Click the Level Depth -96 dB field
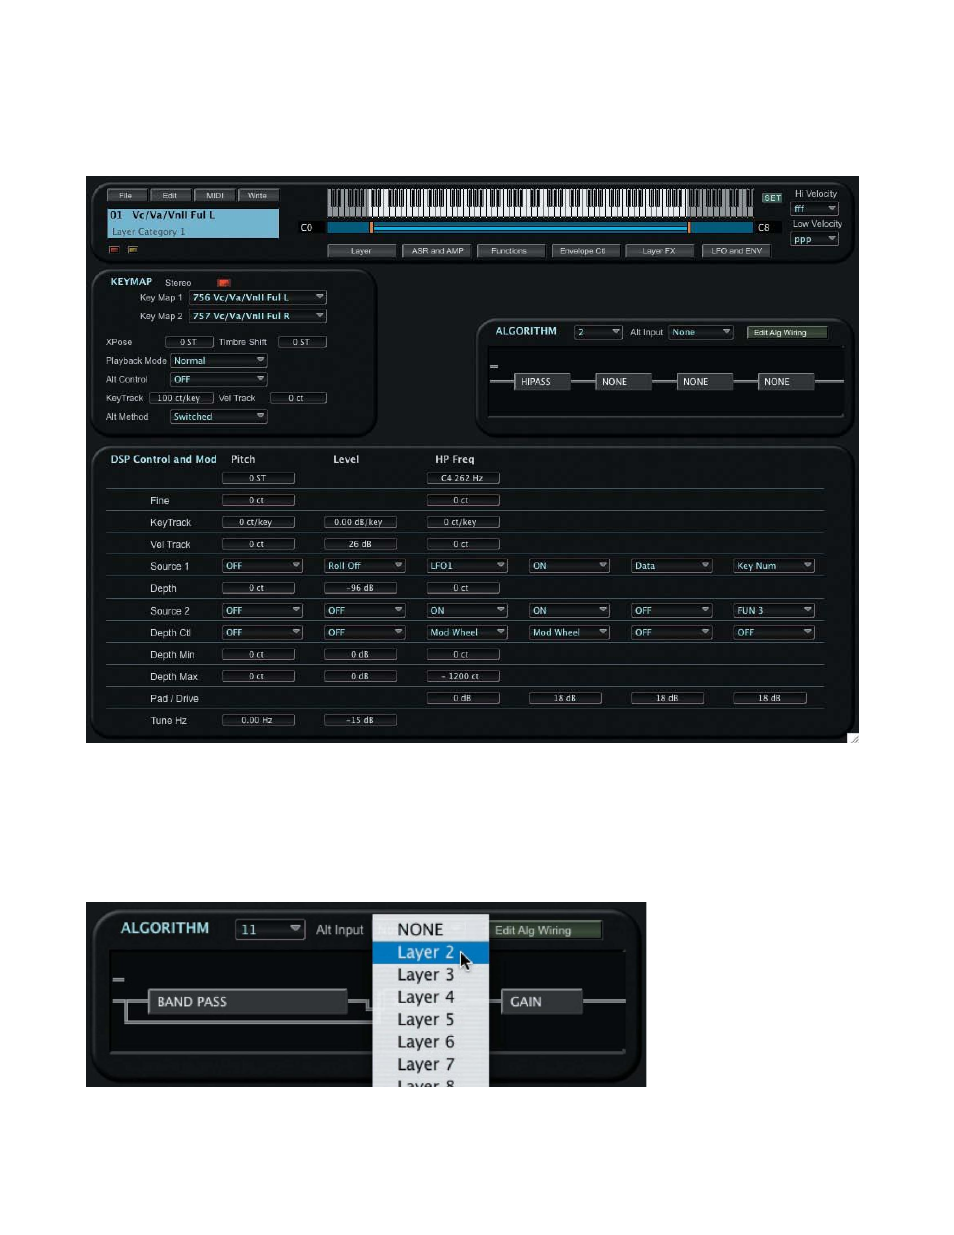The image size is (954, 1235). click(x=360, y=588)
